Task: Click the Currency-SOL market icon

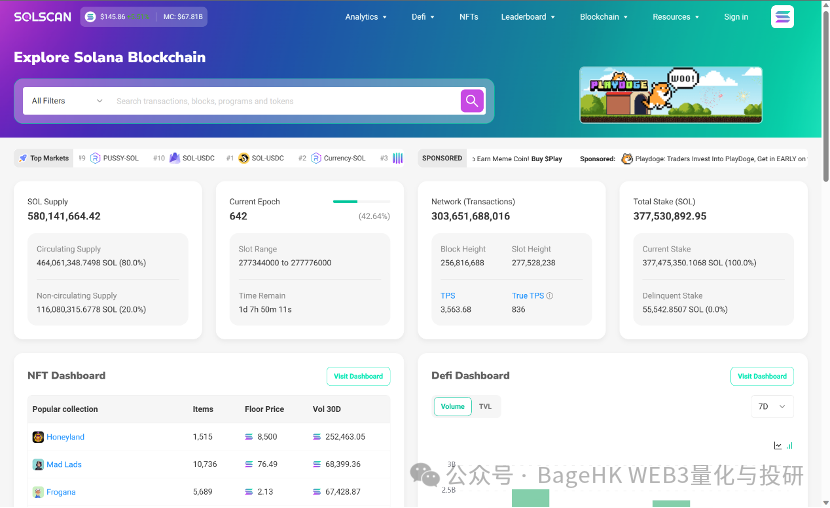Action: point(316,158)
